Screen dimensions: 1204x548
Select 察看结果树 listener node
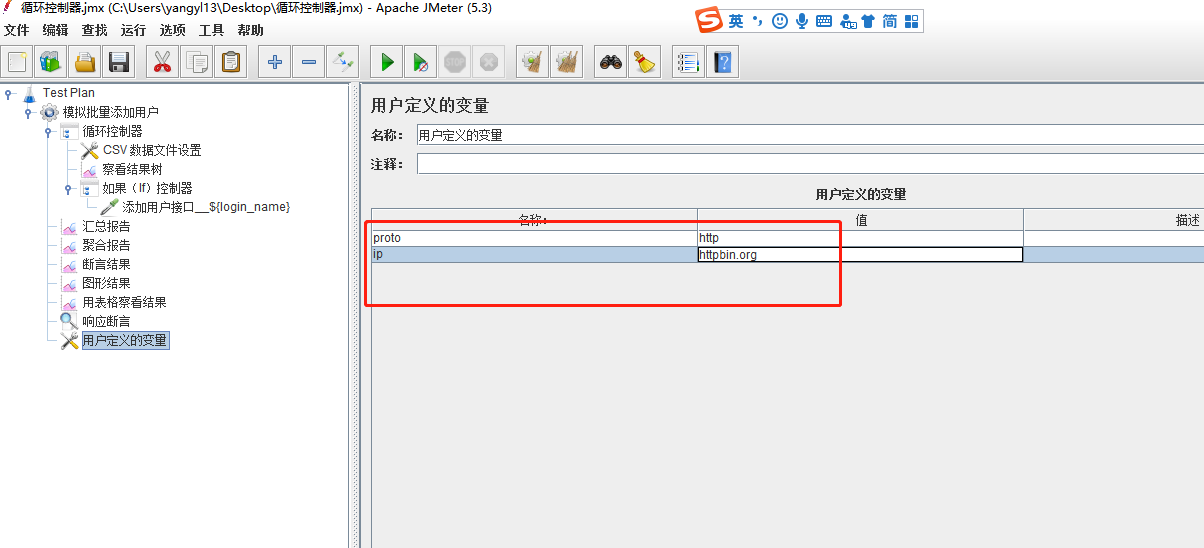[x=132, y=169]
